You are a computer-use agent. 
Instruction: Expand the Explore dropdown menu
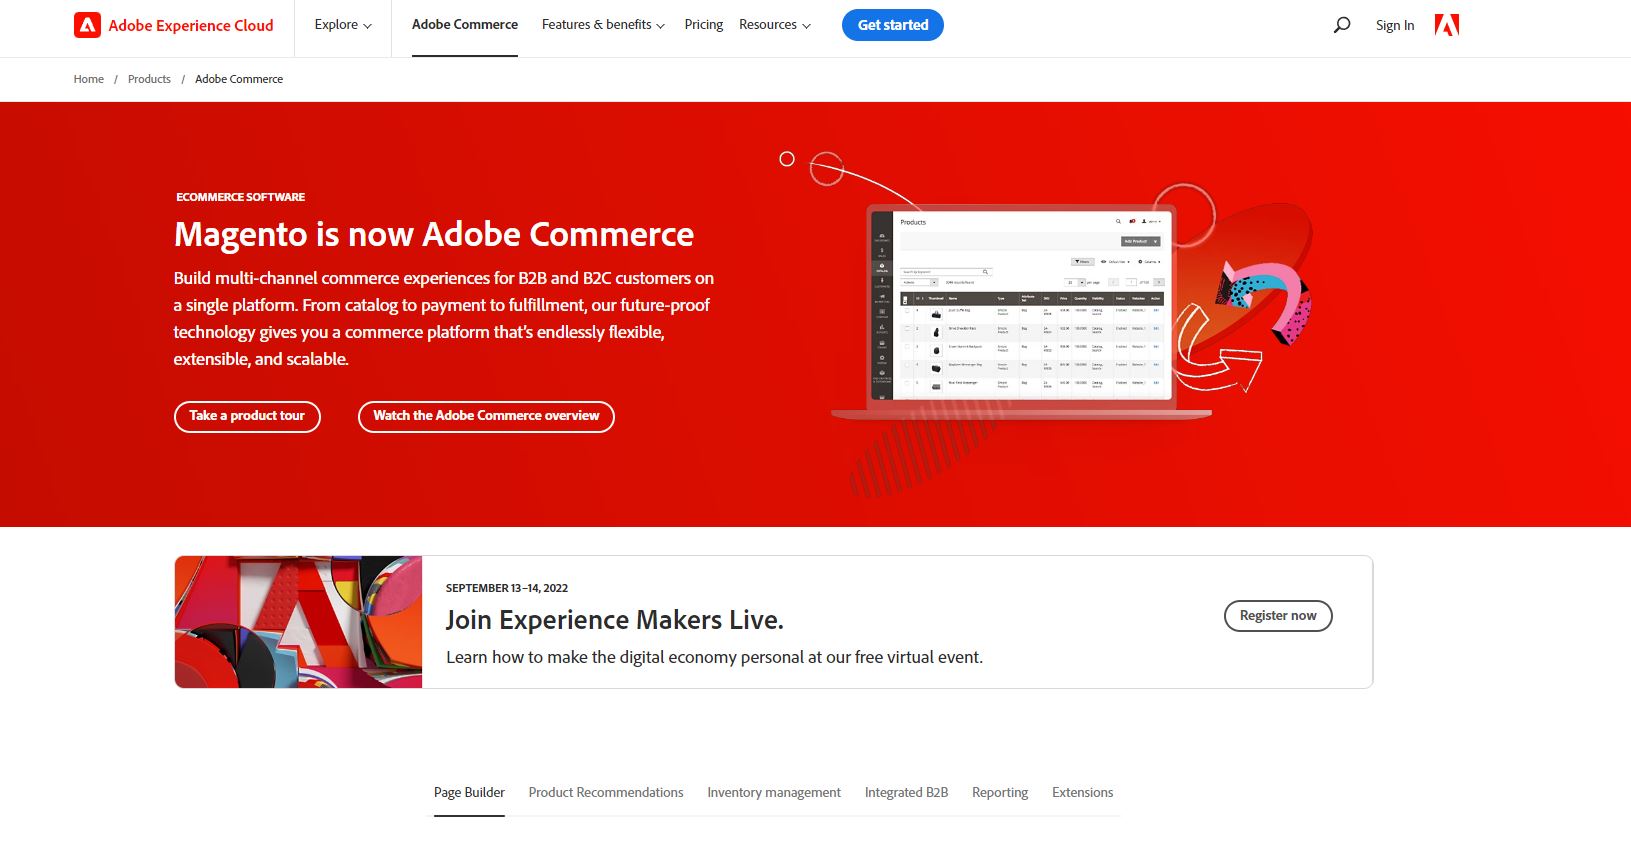(x=343, y=25)
